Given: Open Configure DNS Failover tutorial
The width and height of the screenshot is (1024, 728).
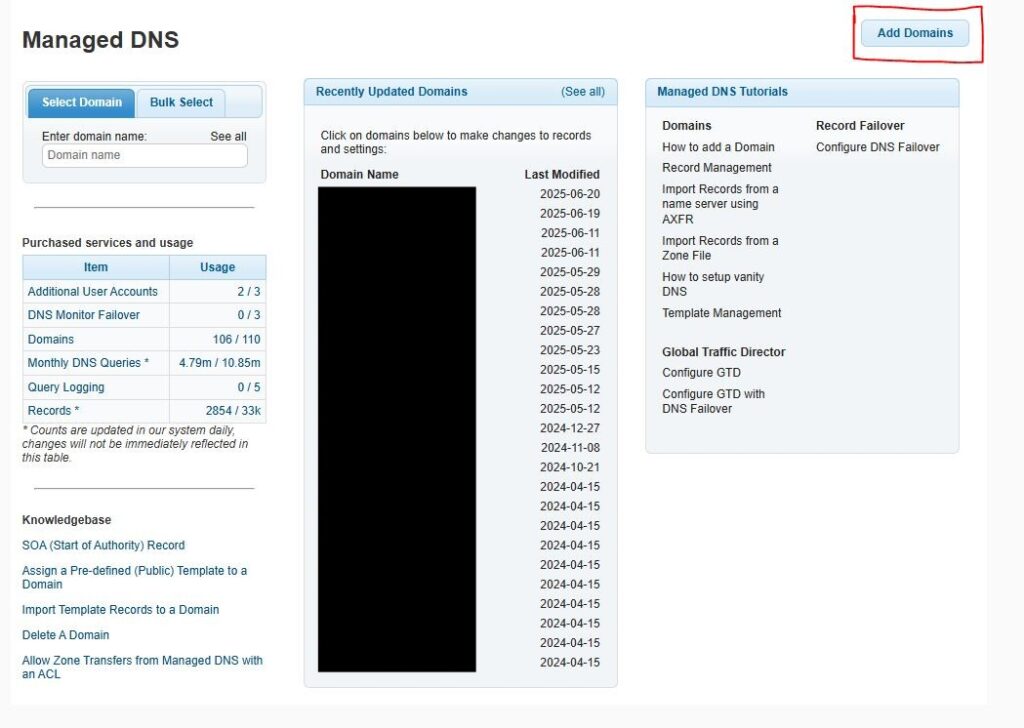Looking at the screenshot, I should coord(877,147).
